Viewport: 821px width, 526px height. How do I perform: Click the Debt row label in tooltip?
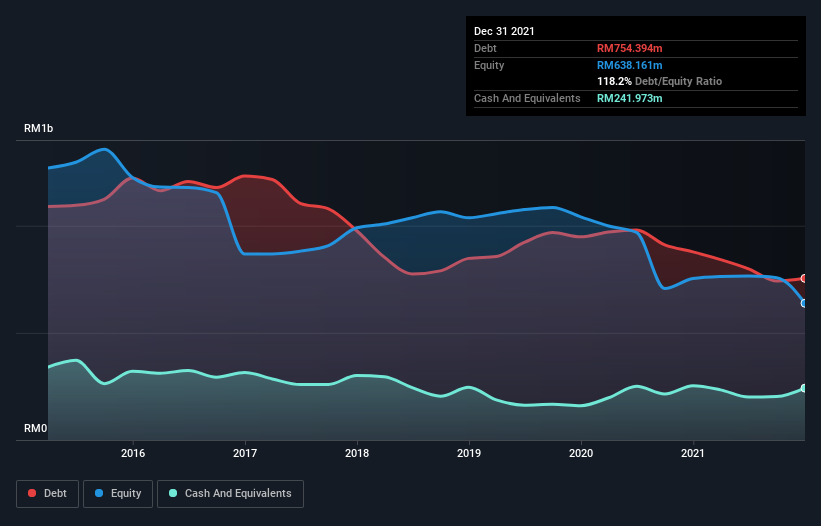485,48
